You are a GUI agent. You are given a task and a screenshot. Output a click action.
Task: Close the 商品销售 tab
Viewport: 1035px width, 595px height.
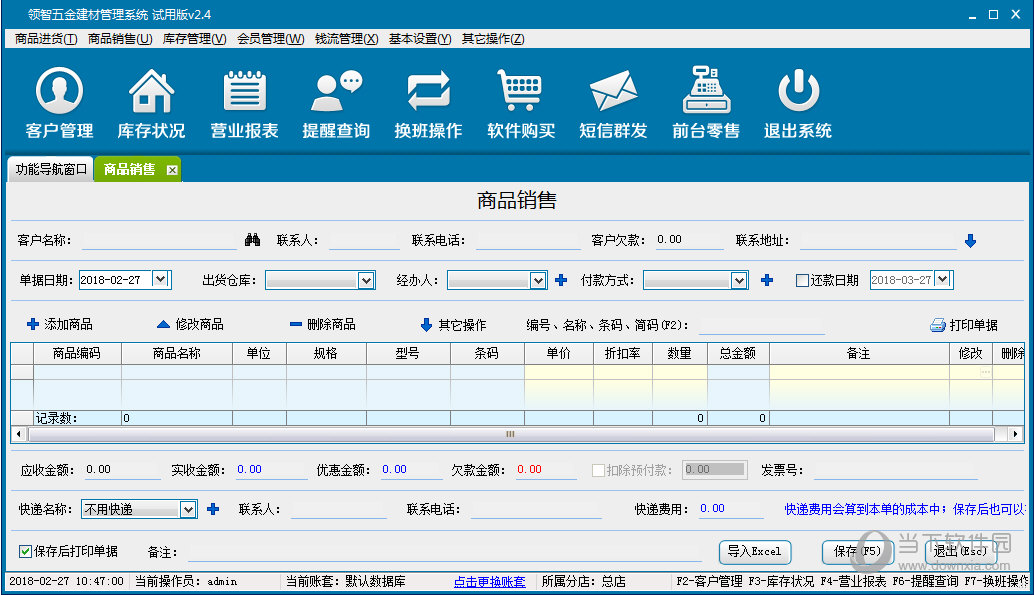coord(172,170)
